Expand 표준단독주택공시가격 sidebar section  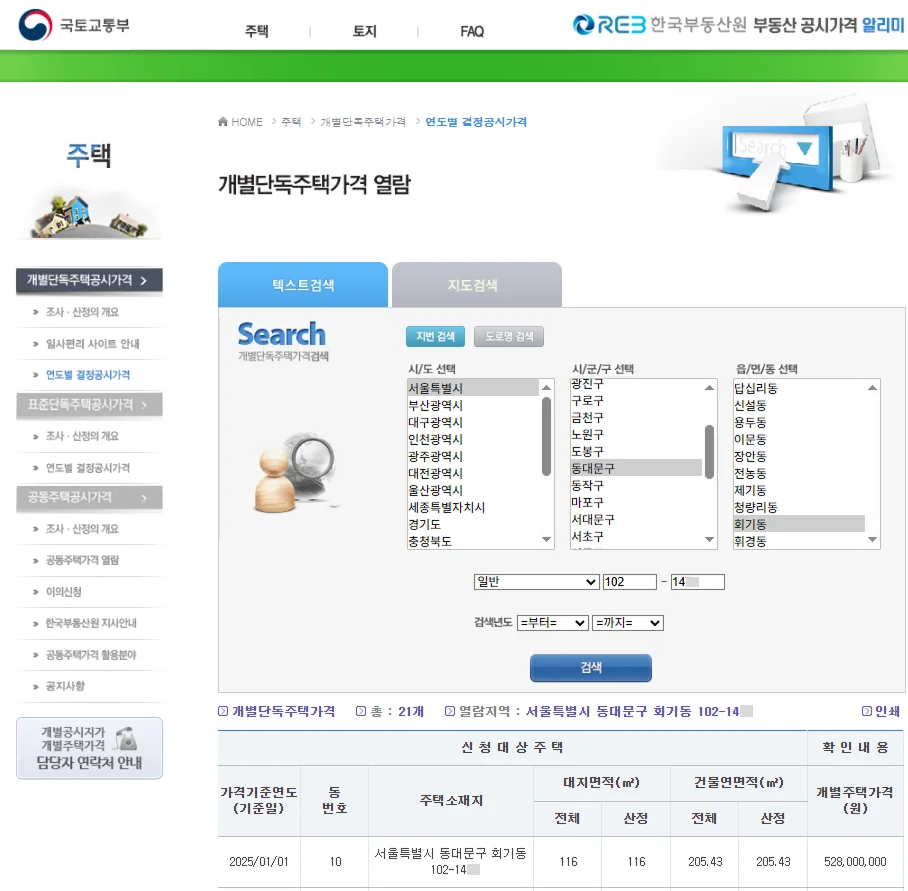89,405
